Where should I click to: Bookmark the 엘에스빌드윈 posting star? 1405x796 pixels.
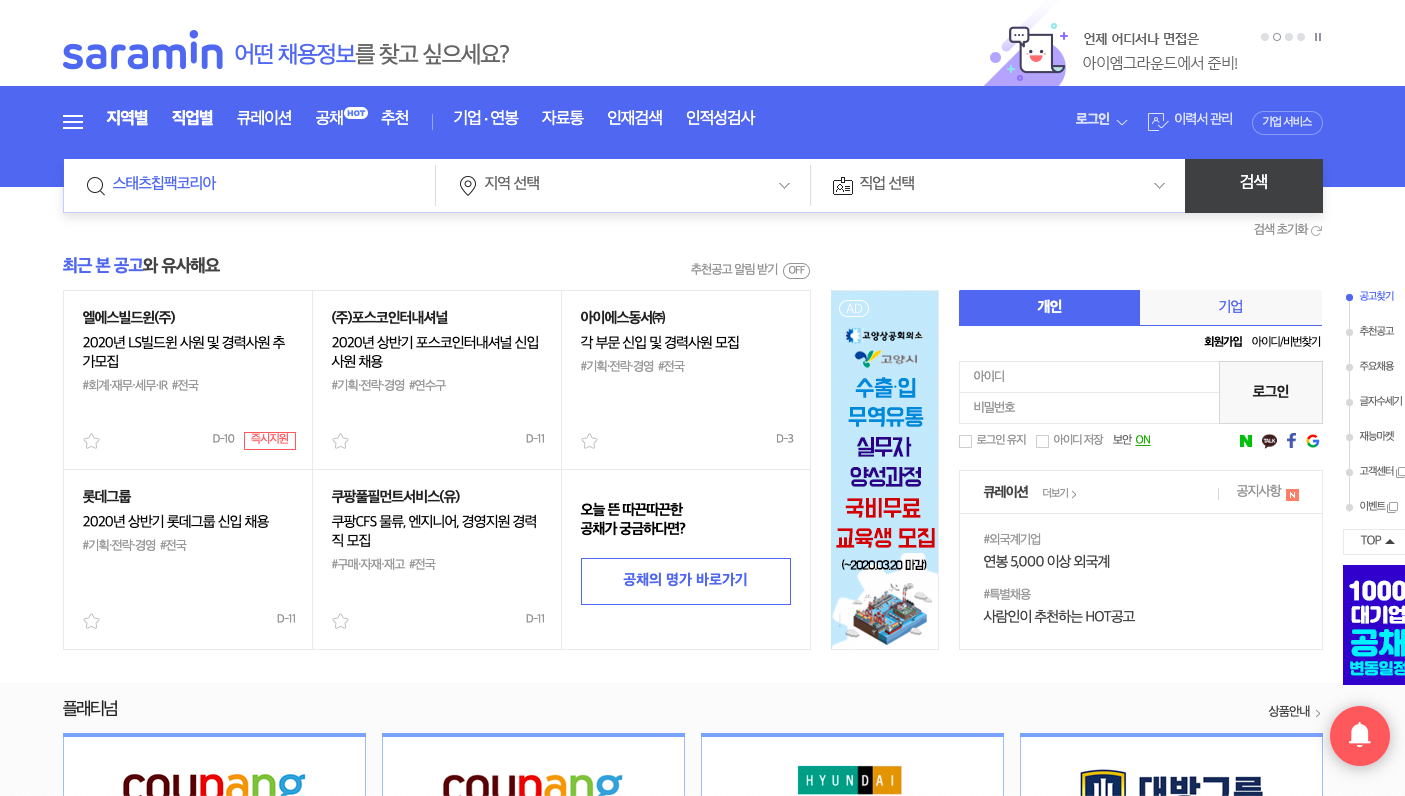pyautogui.click(x=92, y=441)
